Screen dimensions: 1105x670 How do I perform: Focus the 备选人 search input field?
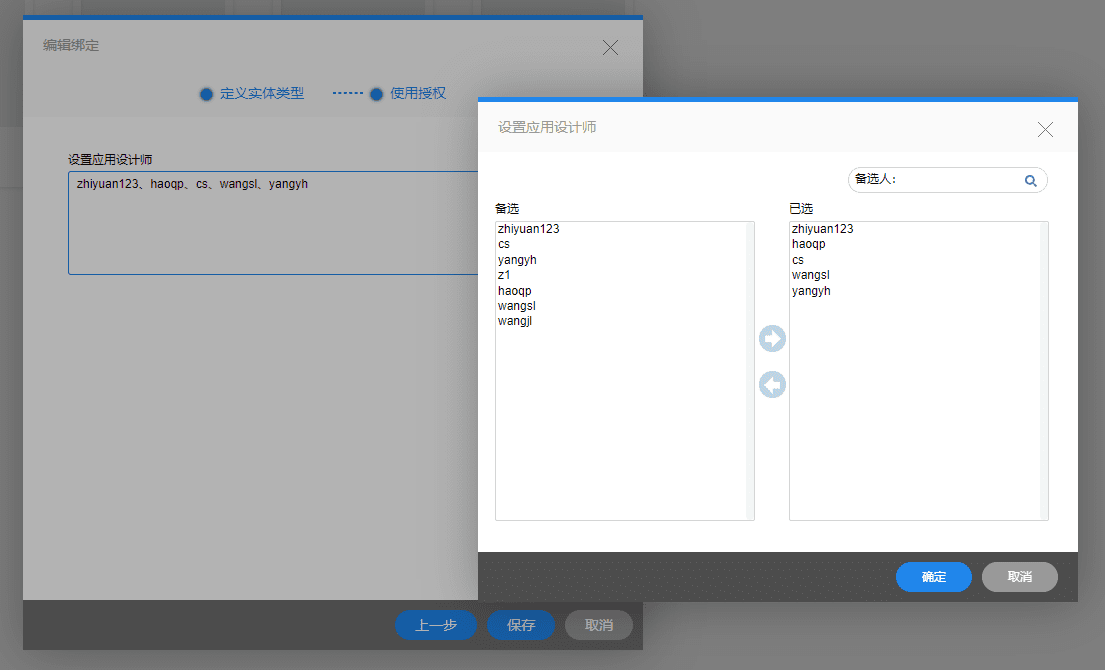point(947,180)
